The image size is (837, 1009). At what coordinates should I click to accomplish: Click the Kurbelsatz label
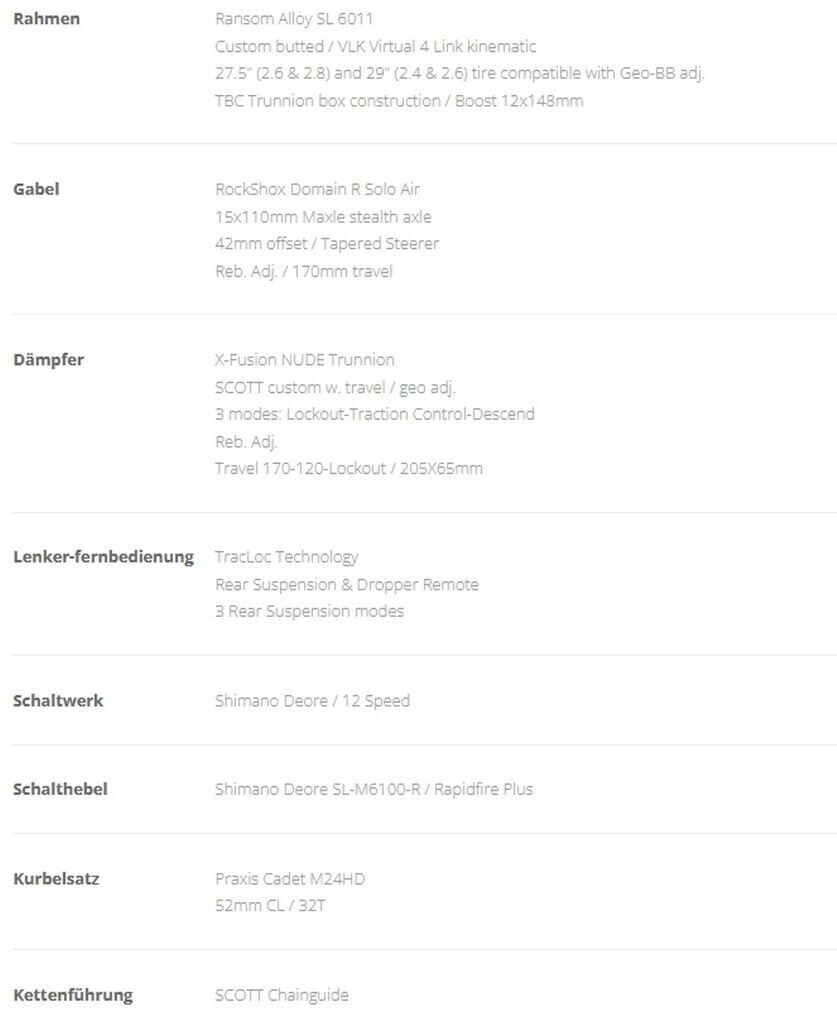[56, 879]
